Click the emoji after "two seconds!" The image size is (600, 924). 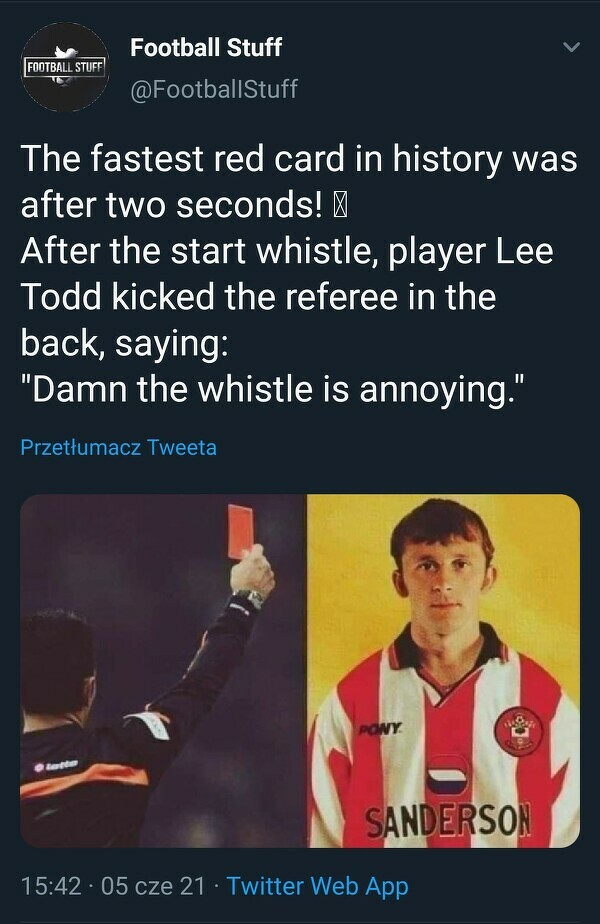click(340, 206)
